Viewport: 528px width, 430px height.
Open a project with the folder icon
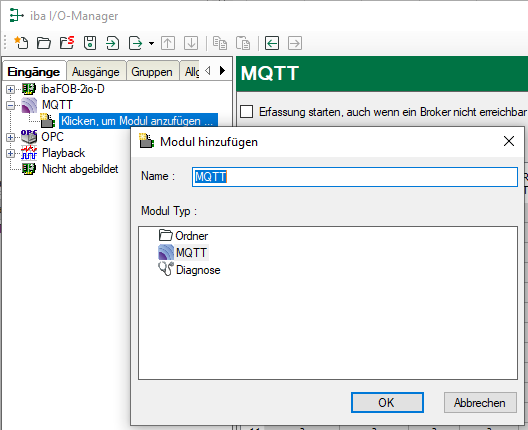pos(44,43)
